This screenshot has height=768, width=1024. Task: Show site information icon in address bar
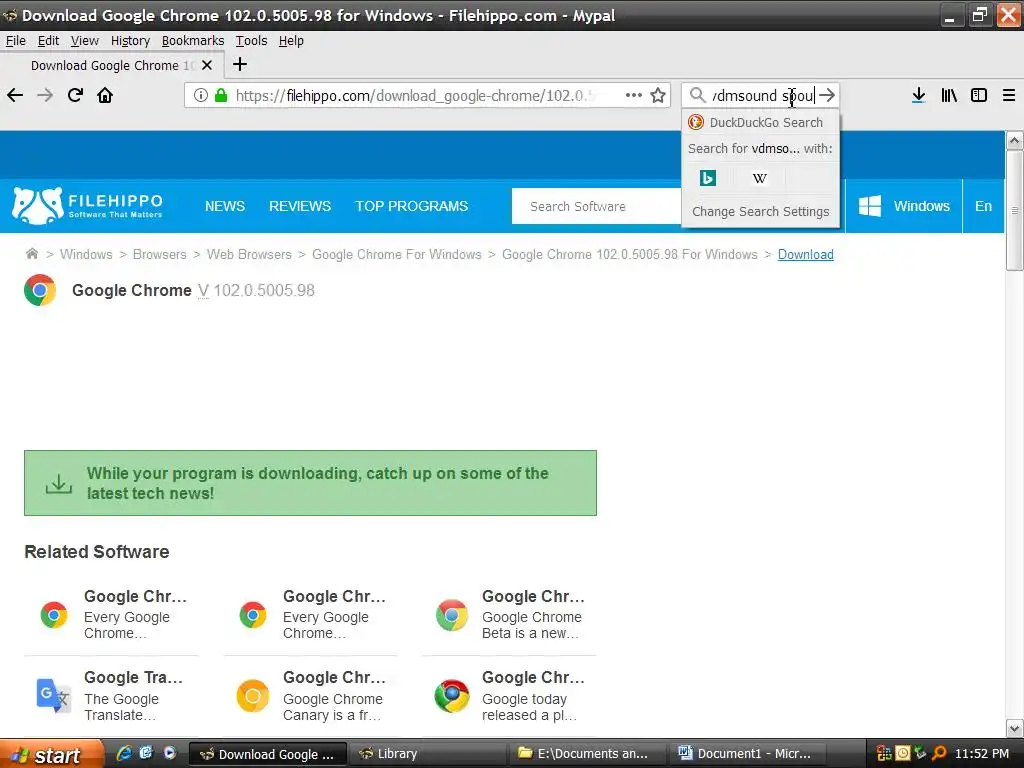pyautogui.click(x=200, y=95)
